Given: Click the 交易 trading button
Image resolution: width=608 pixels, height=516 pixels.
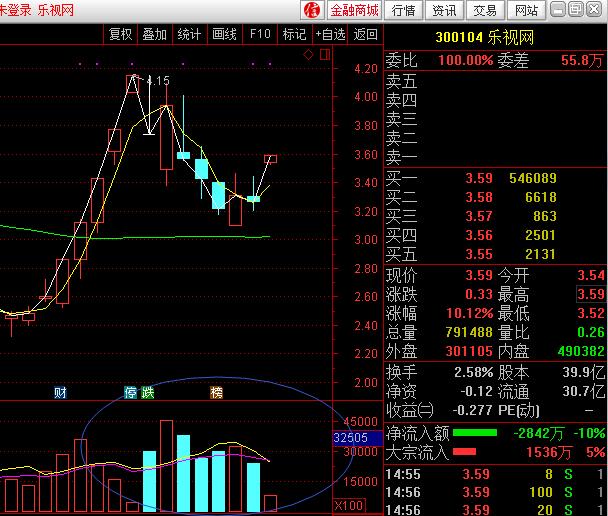Looking at the screenshot, I should click(485, 10).
